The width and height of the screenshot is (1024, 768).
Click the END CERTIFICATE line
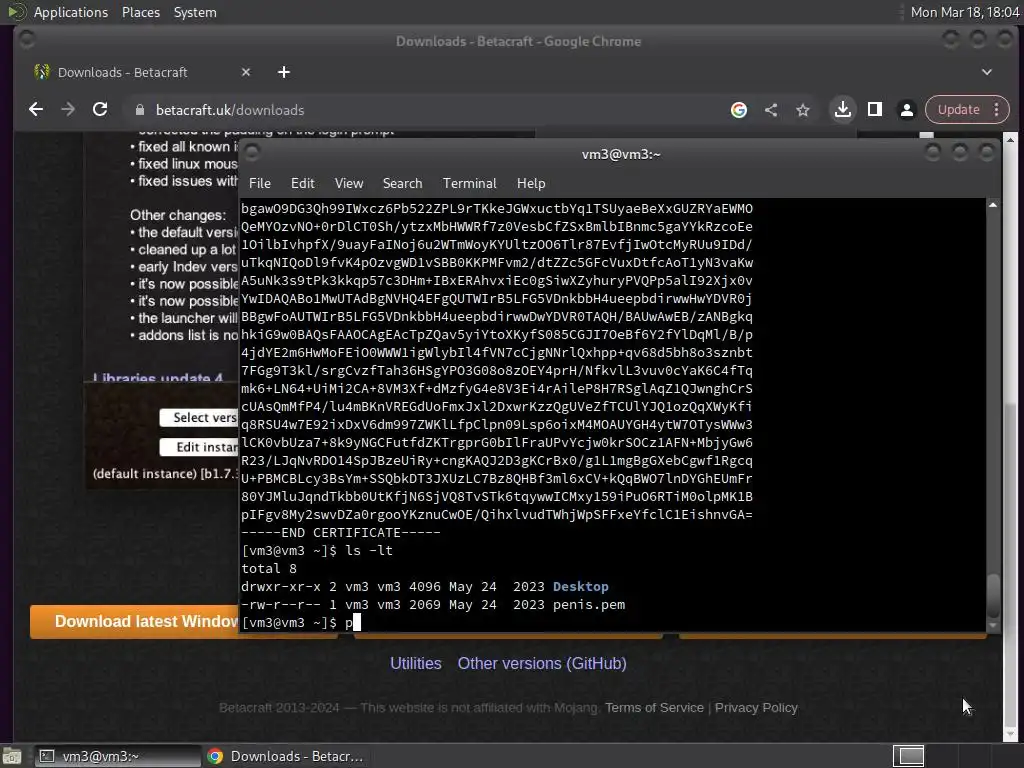tap(340, 532)
